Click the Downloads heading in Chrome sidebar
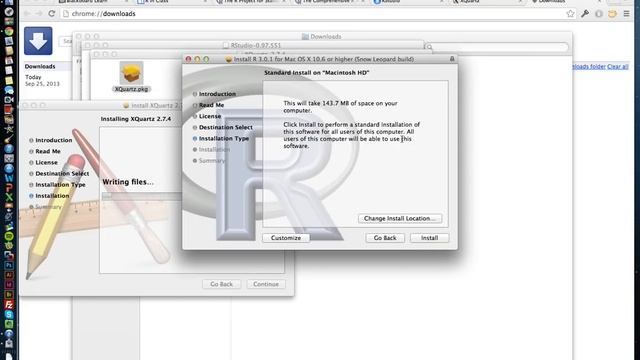The width and height of the screenshot is (640, 360). point(40,66)
